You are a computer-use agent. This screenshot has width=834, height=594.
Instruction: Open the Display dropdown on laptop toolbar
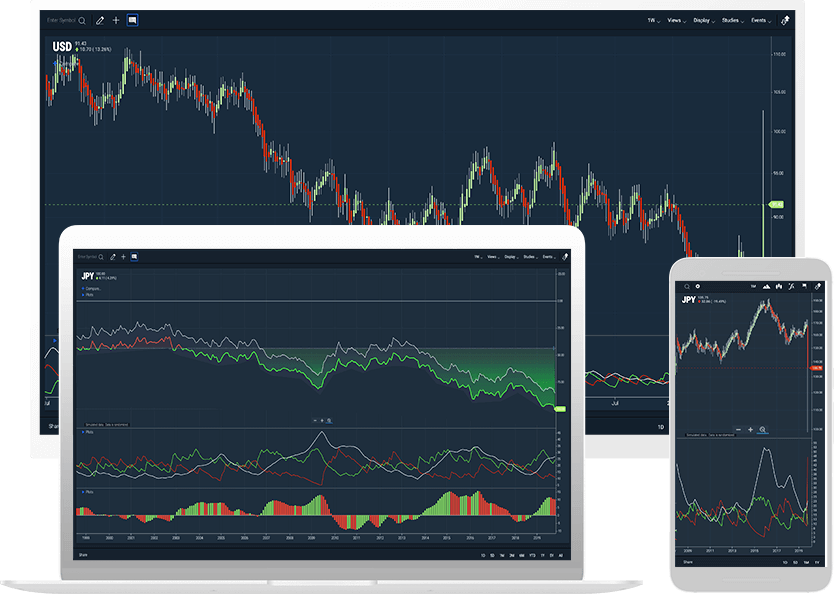point(510,256)
